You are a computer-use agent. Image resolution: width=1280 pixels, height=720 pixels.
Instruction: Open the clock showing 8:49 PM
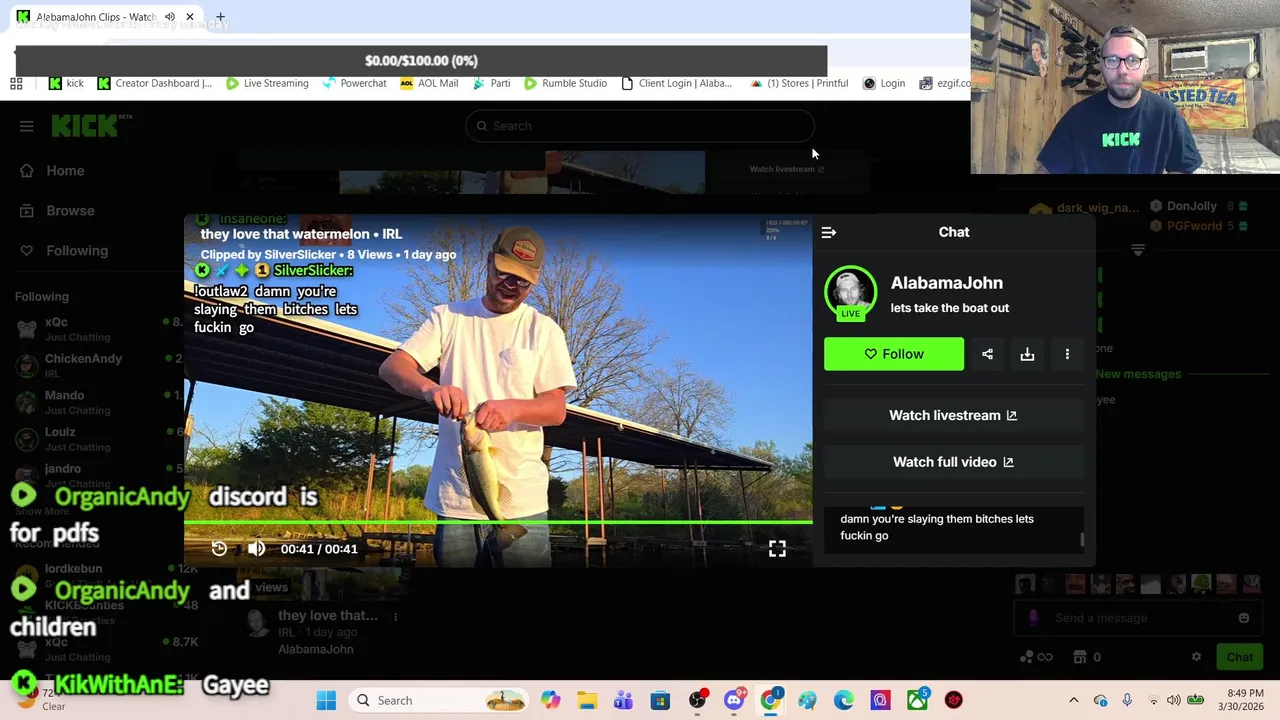coord(1240,700)
